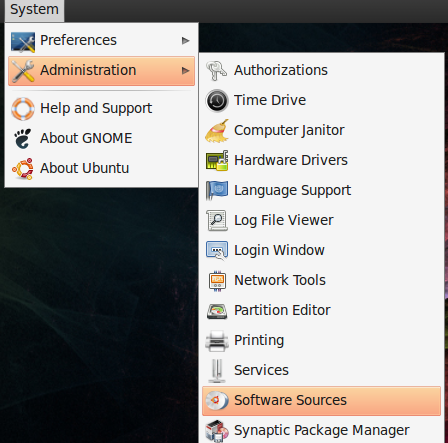Click the Administration tools icon
This screenshot has width=448, height=443.
click(23, 71)
